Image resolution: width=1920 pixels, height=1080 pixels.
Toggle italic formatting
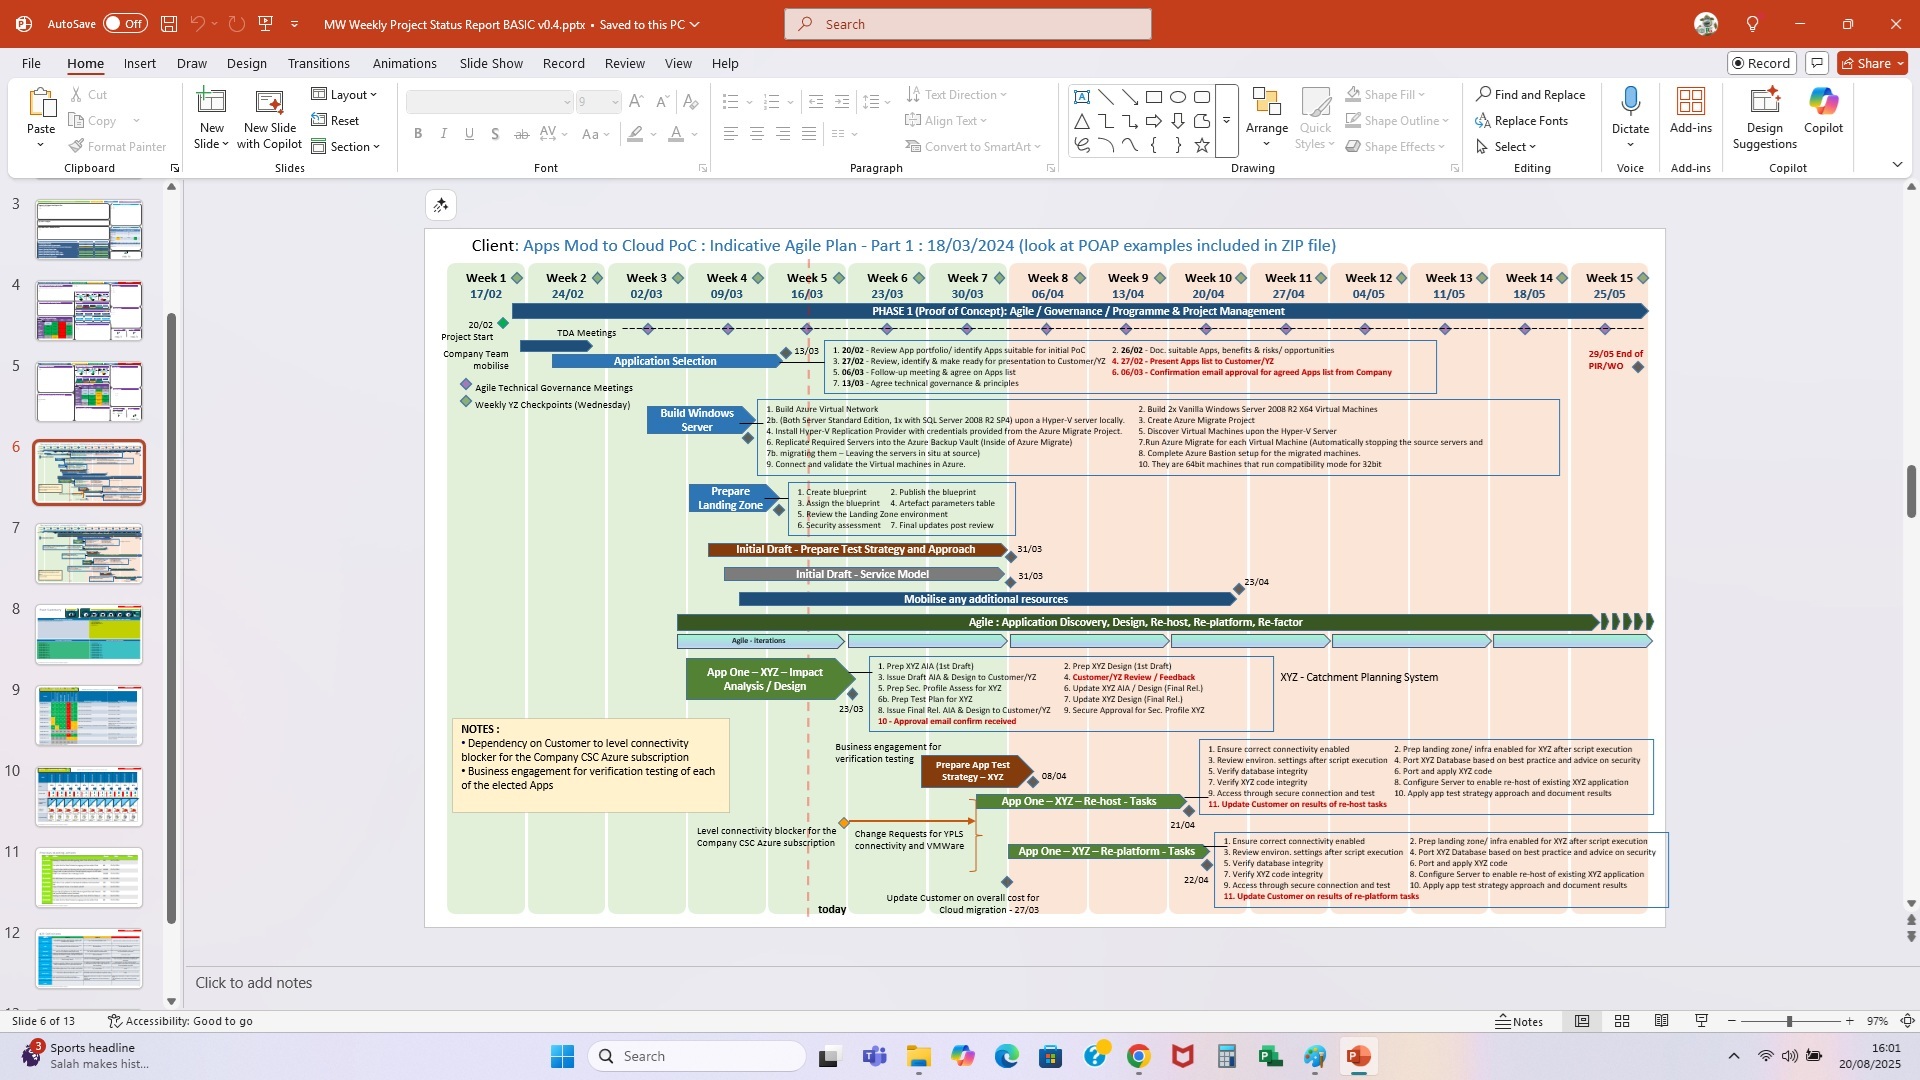point(443,133)
